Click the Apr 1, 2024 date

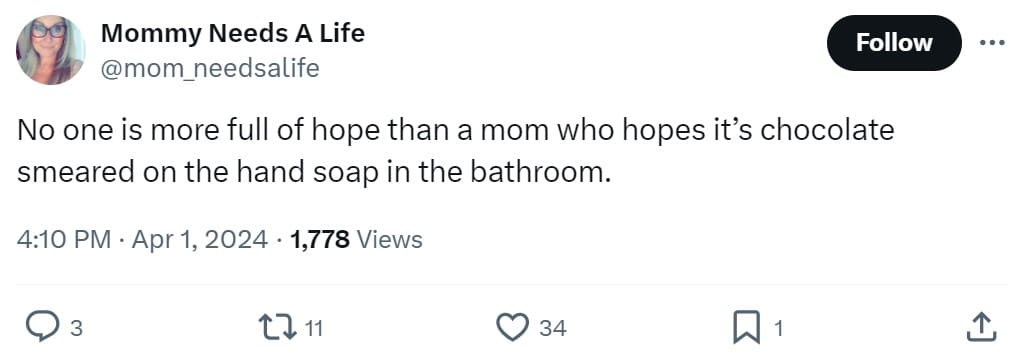(200, 240)
